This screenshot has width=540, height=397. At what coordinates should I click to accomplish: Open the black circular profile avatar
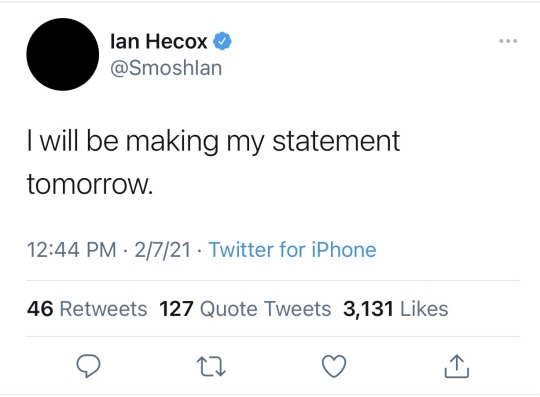point(63,54)
